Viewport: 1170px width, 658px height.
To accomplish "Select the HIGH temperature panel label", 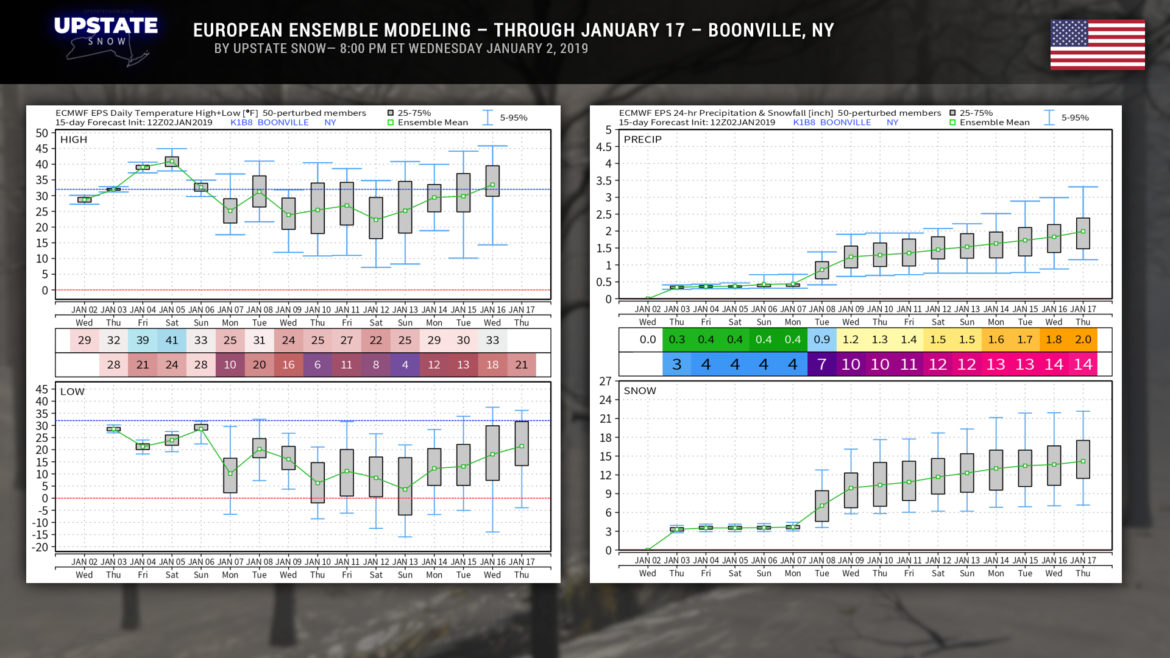I will coord(73,139).
